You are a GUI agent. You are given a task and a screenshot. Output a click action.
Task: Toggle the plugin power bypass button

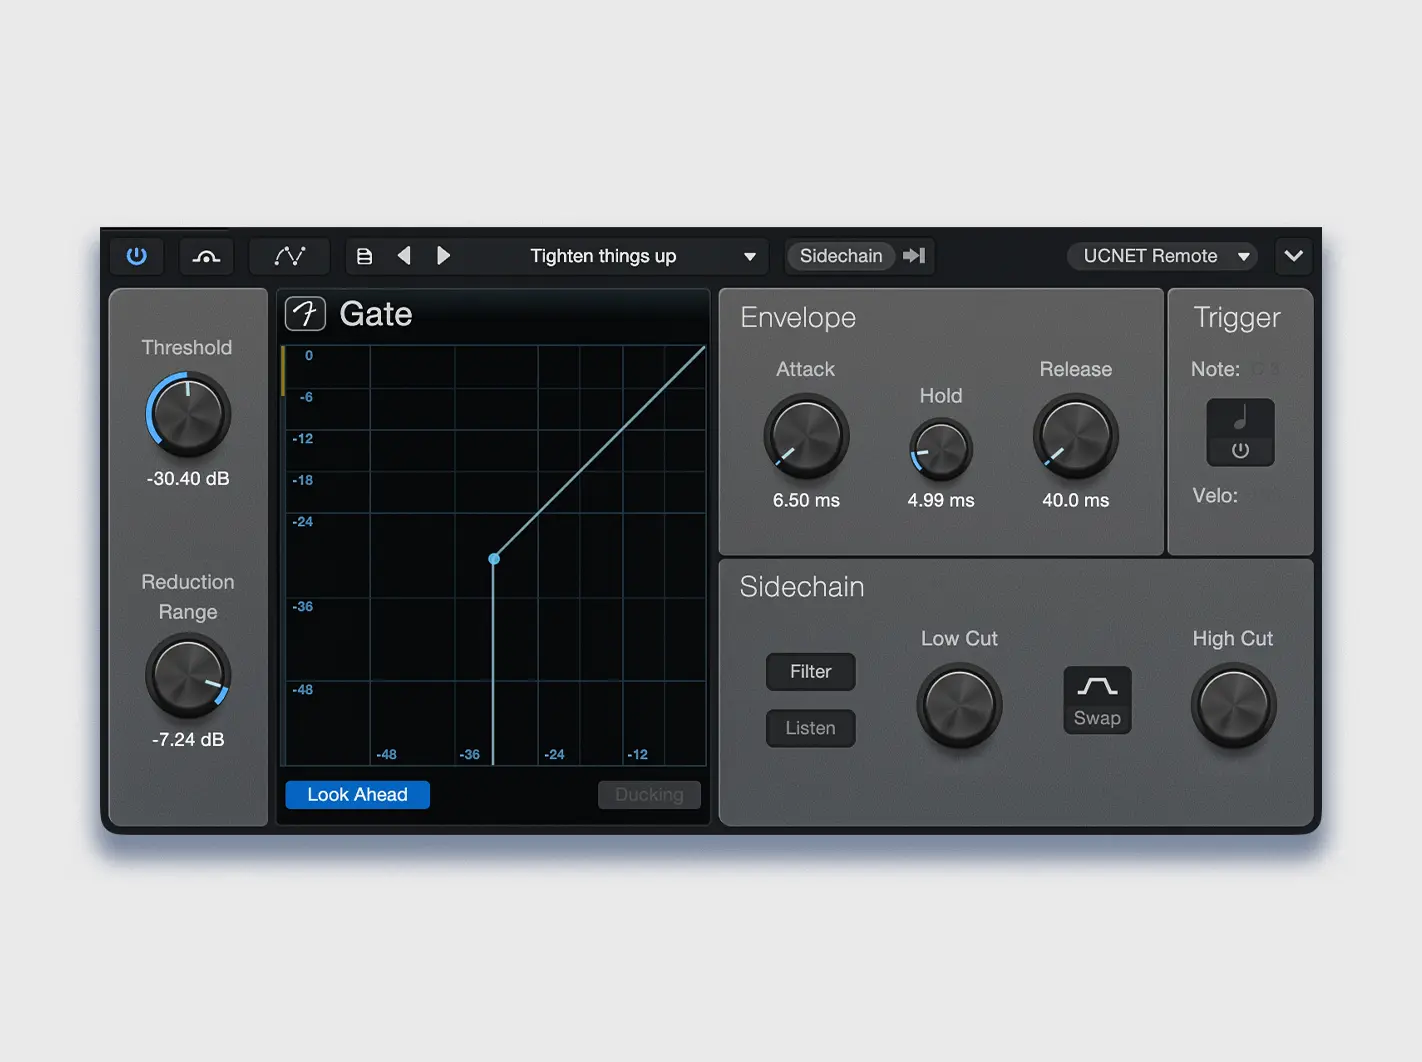point(137,256)
